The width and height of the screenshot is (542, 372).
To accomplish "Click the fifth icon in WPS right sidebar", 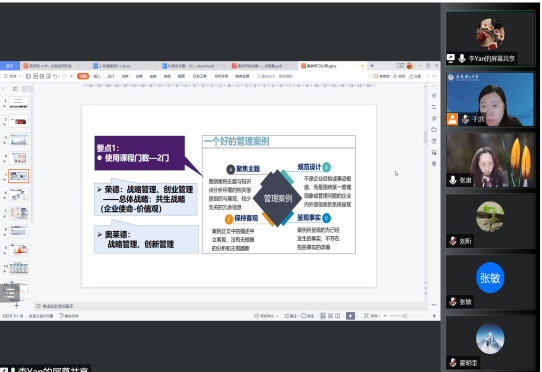I will click(434, 141).
